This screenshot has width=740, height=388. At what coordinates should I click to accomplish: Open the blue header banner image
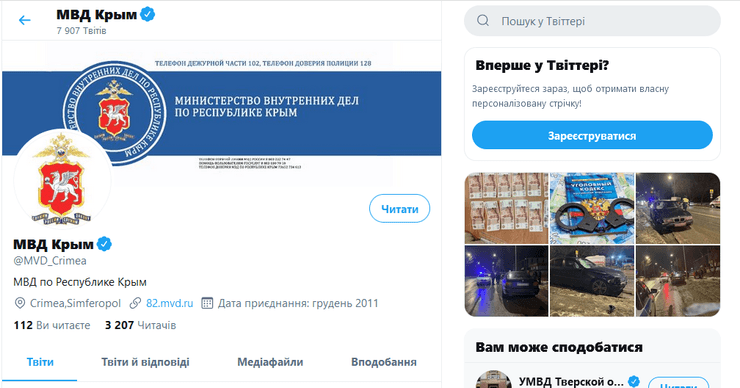coord(222,113)
